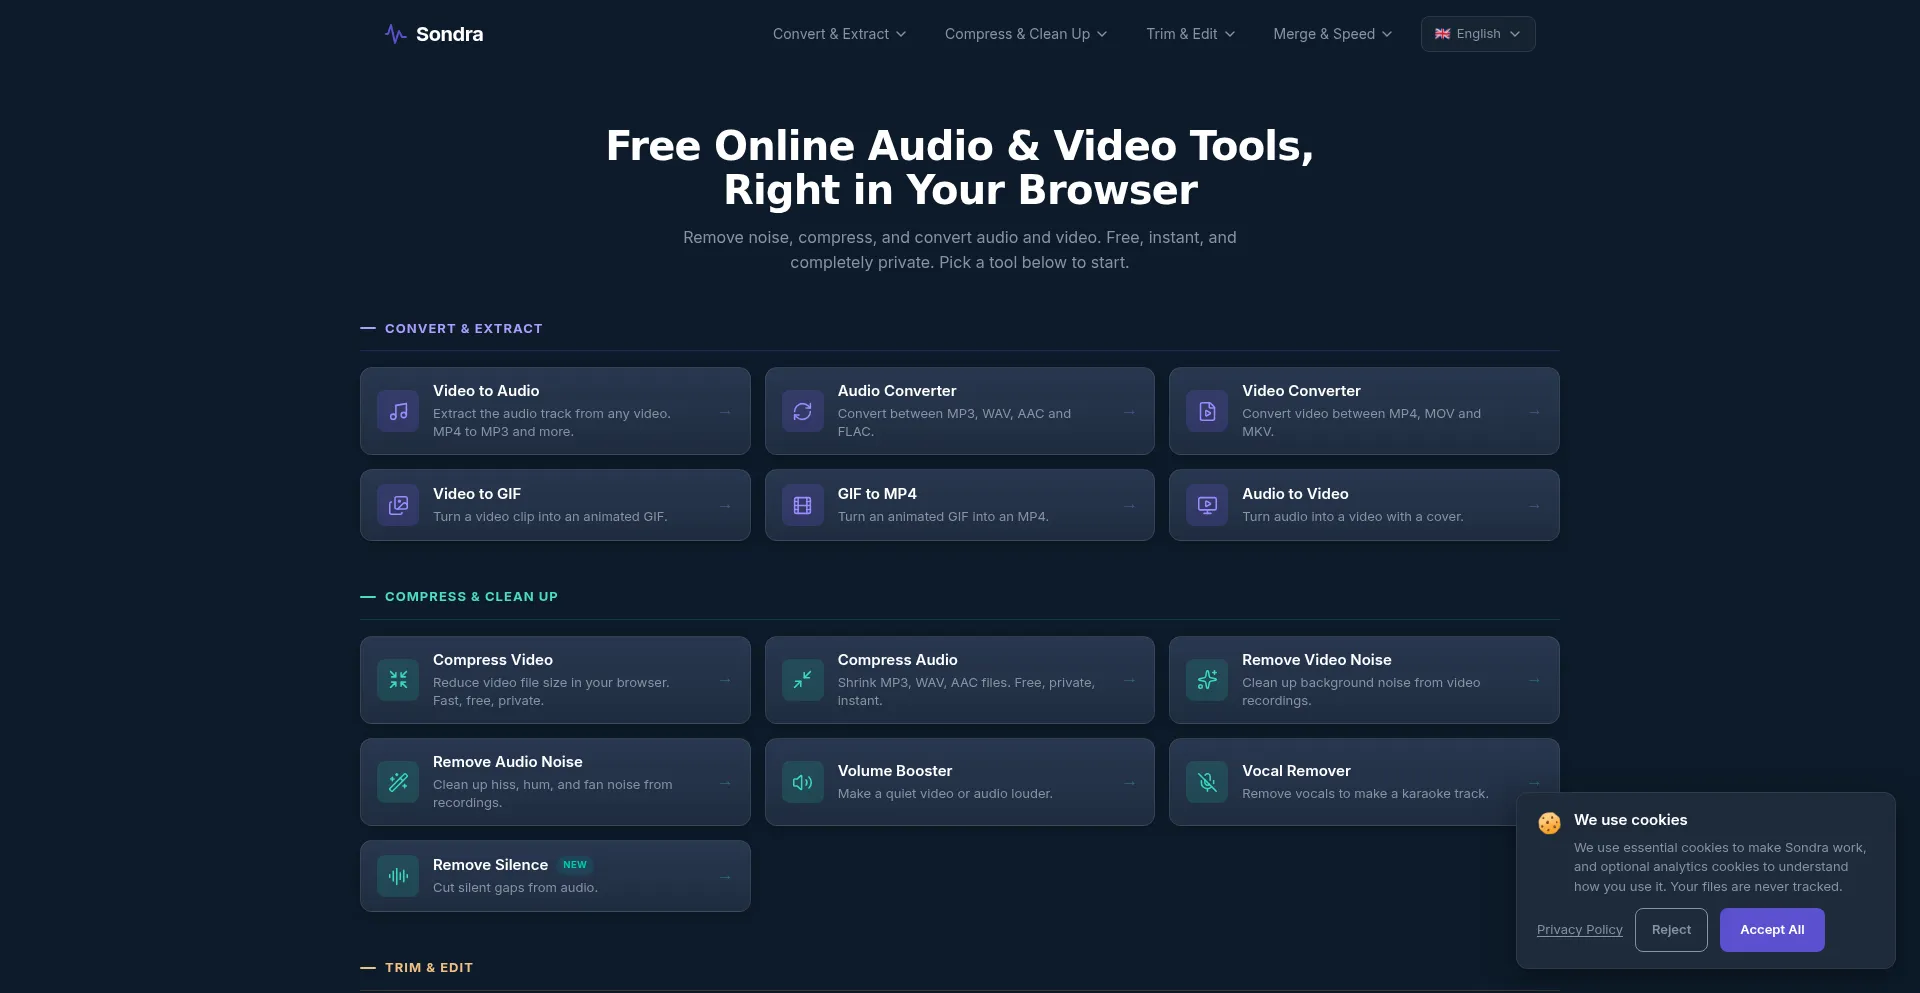Open the Video Converter tool title

pos(1301,391)
